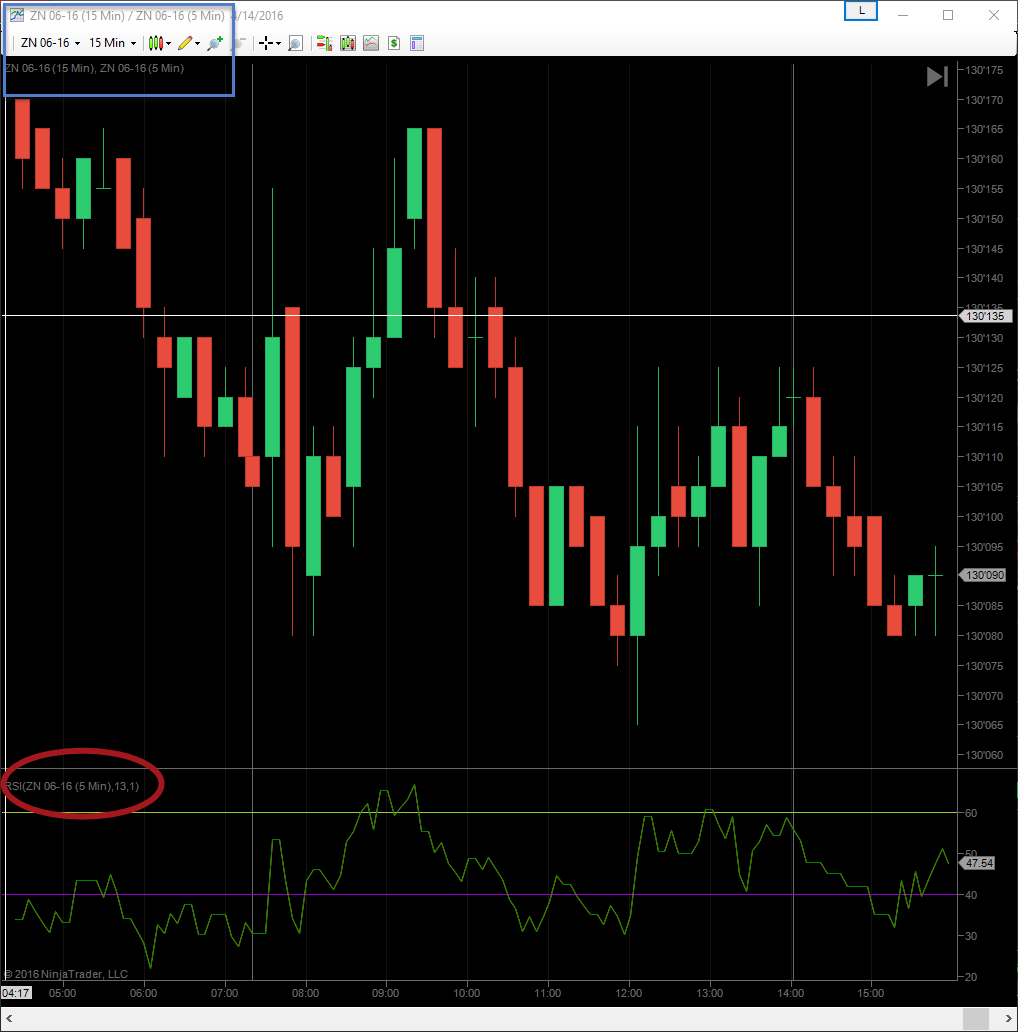Click the horizontal scrollbar left arrow
Image resolution: width=1018 pixels, height=1032 pixels.
point(9,1019)
